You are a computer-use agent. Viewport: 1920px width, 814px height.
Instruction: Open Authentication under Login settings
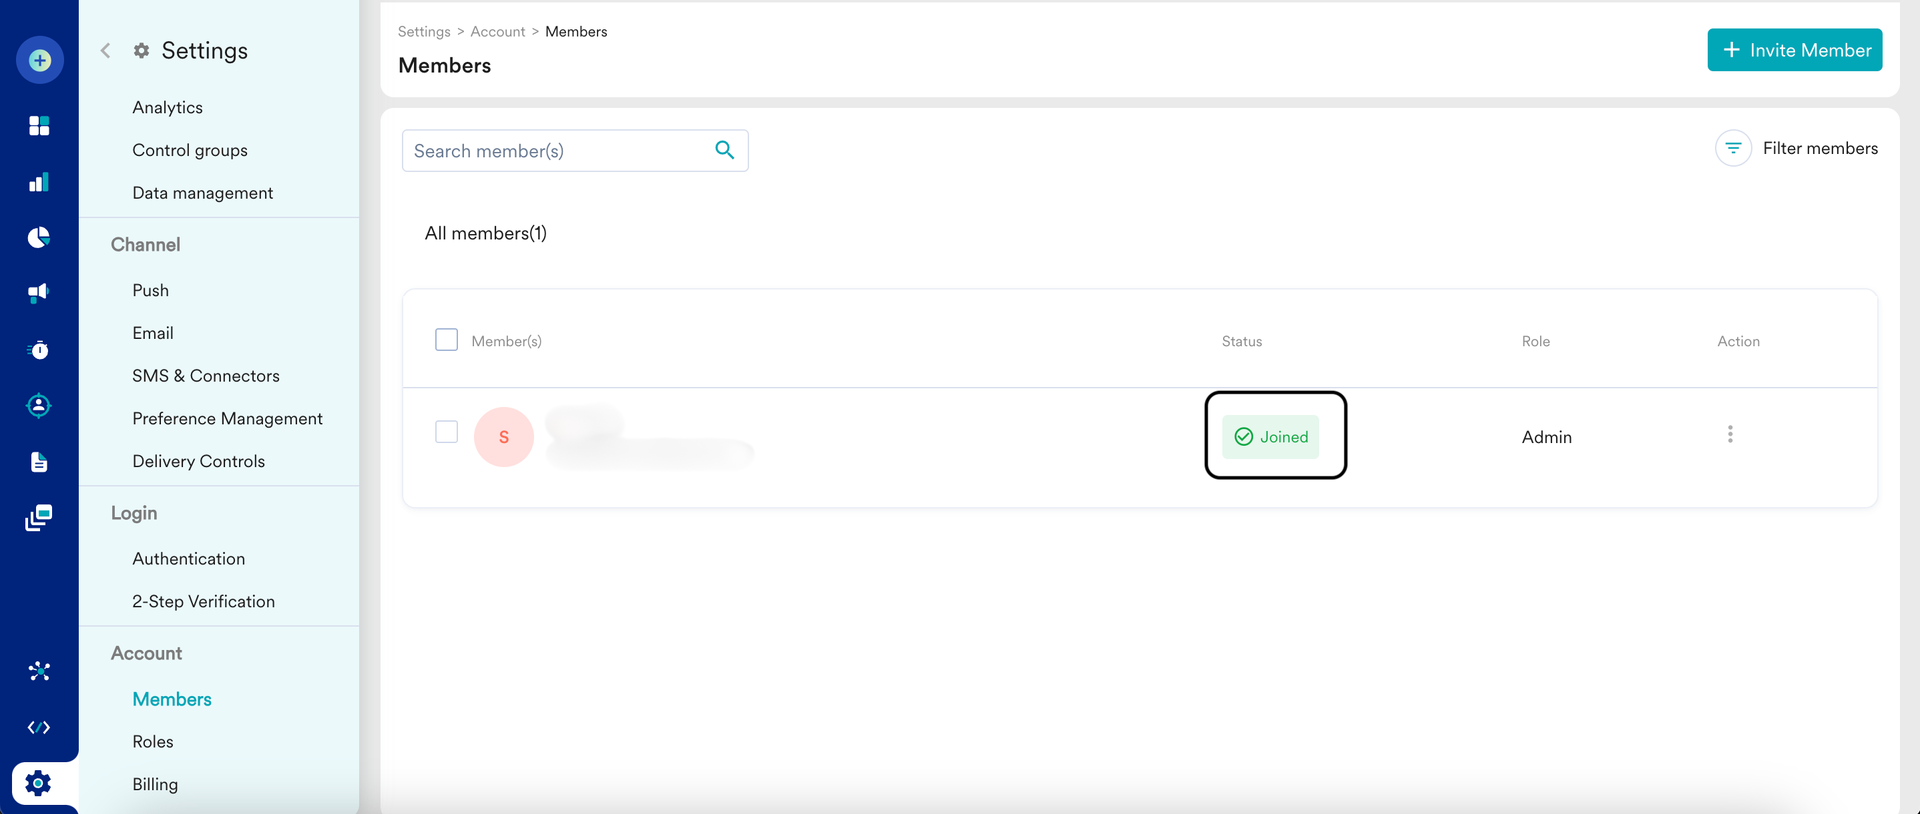click(189, 559)
